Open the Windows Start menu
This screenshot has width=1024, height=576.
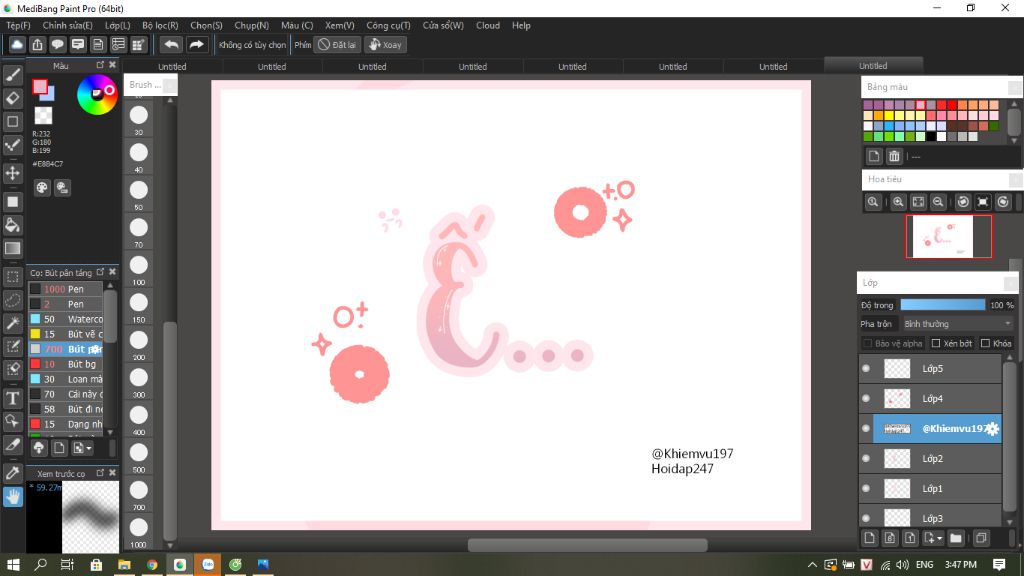click(x=13, y=565)
